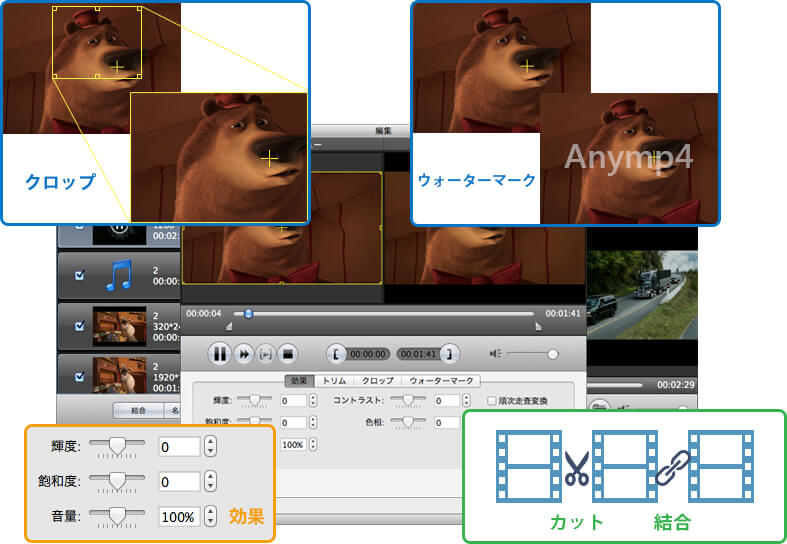Click the end-time field beside the ] button
The height and width of the screenshot is (544, 787).
pyautogui.click(x=419, y=354)
